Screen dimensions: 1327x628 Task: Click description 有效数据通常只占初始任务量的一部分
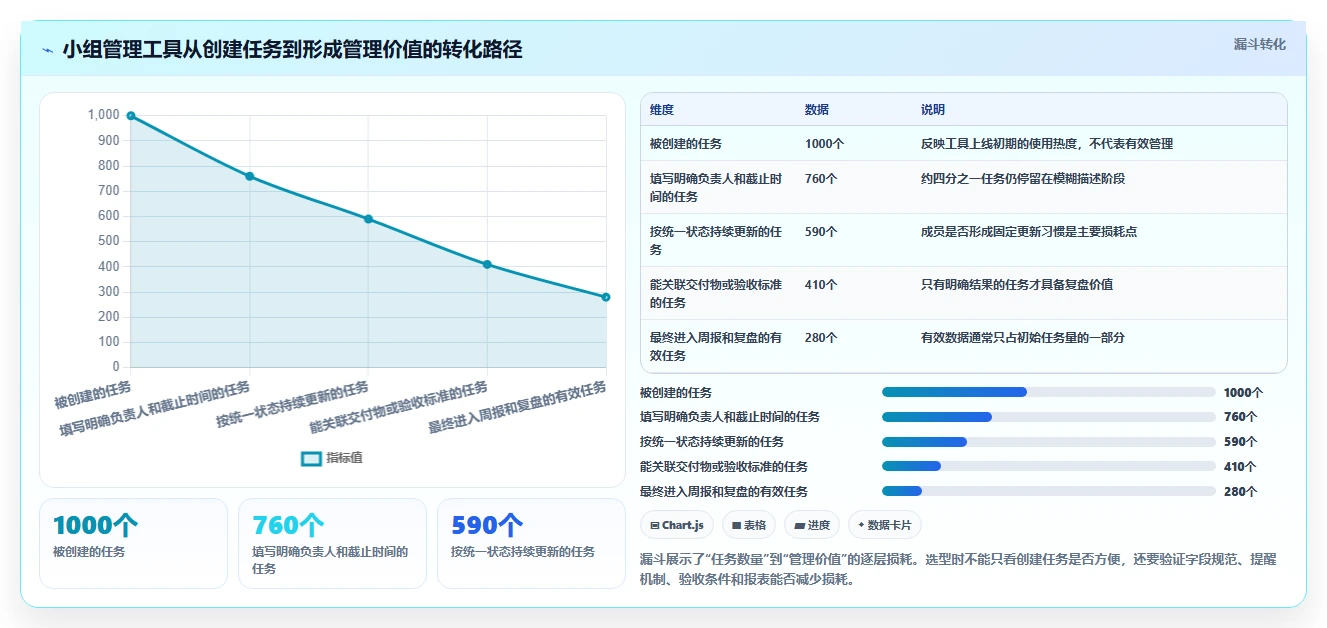1023,338
